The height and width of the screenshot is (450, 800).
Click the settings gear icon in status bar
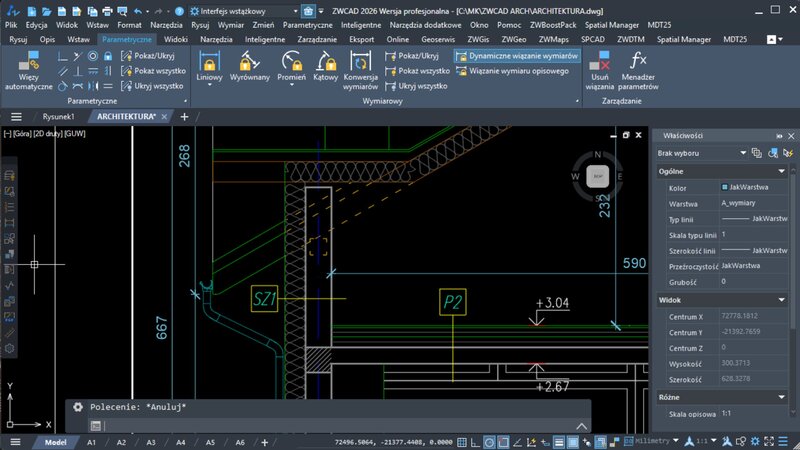pos(755,441)
